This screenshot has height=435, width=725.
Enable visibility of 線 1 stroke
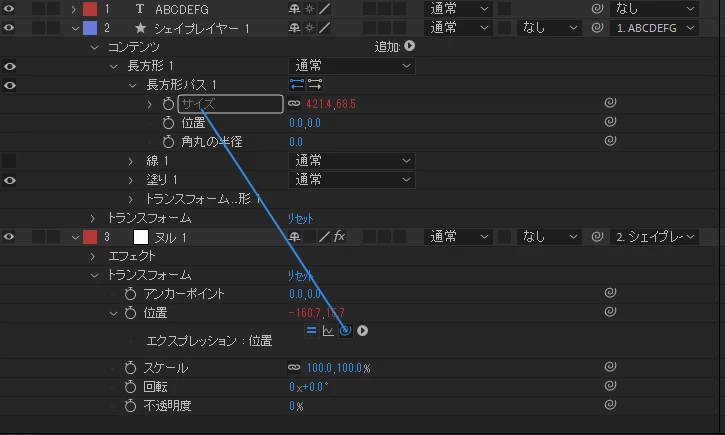(9, 161)
